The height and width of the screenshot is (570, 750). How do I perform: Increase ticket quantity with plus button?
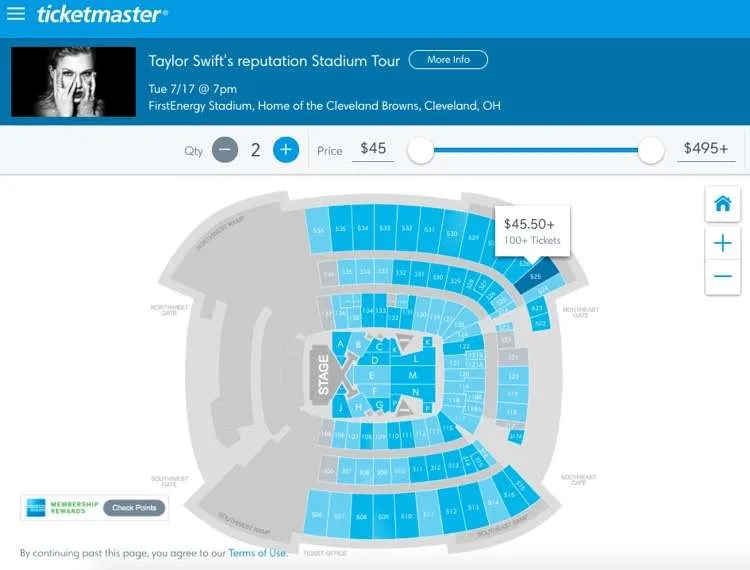(286, 150)
